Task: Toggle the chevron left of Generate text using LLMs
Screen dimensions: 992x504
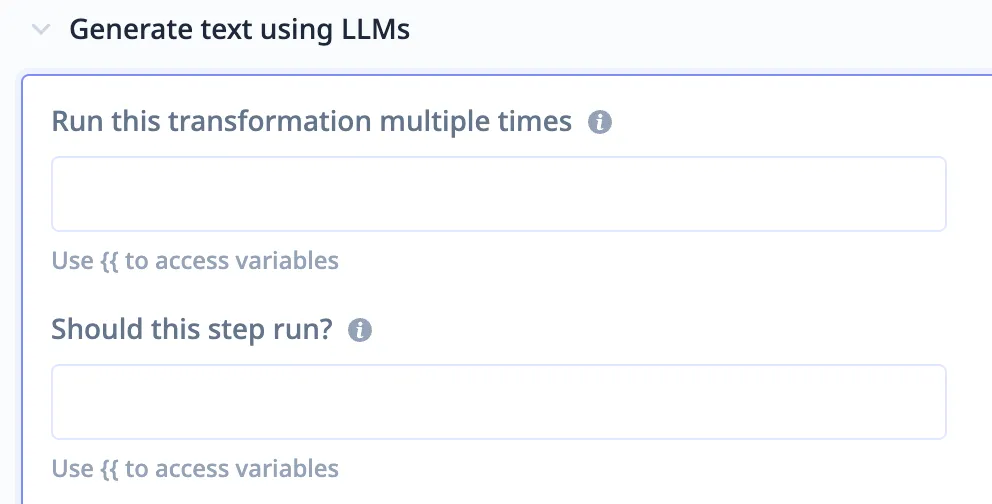Action: (40, 30)
